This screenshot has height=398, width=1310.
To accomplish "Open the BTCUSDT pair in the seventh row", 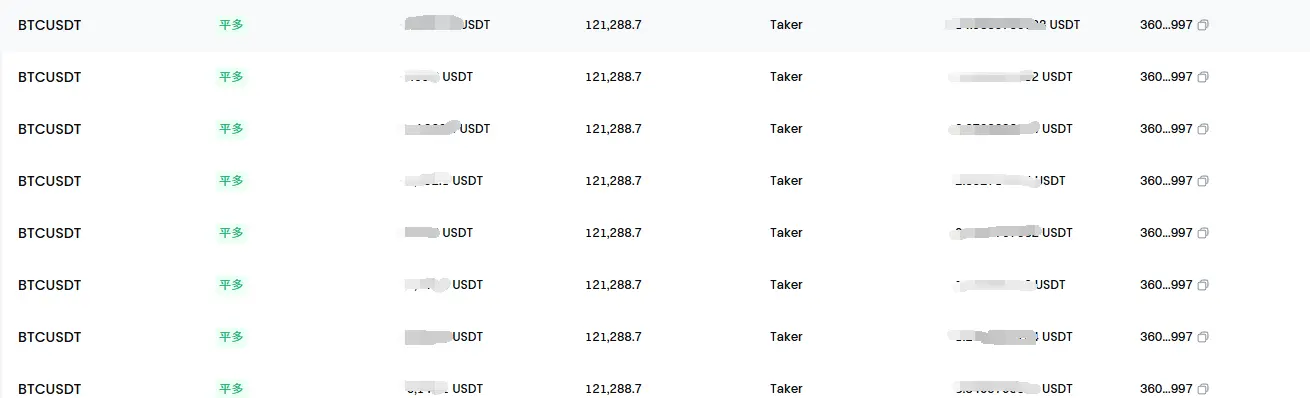I will tap(50, 337).
